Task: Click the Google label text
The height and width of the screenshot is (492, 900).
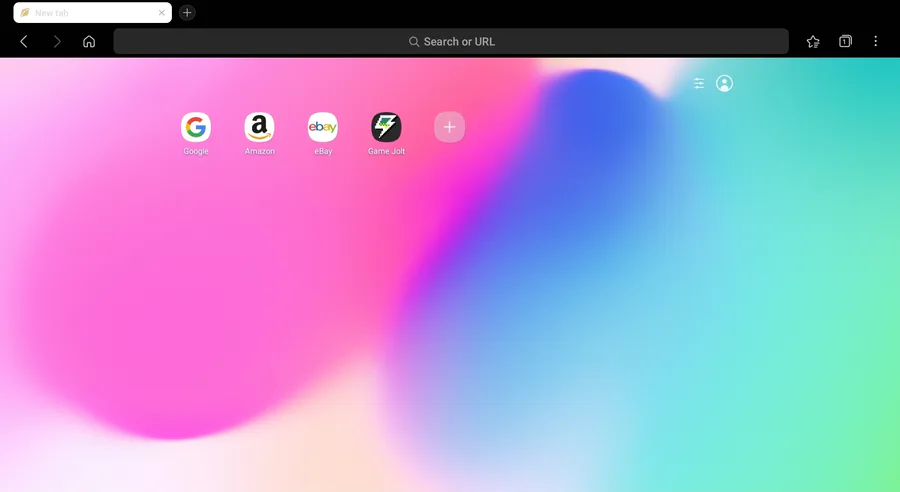Action: [x=196, y=152]
